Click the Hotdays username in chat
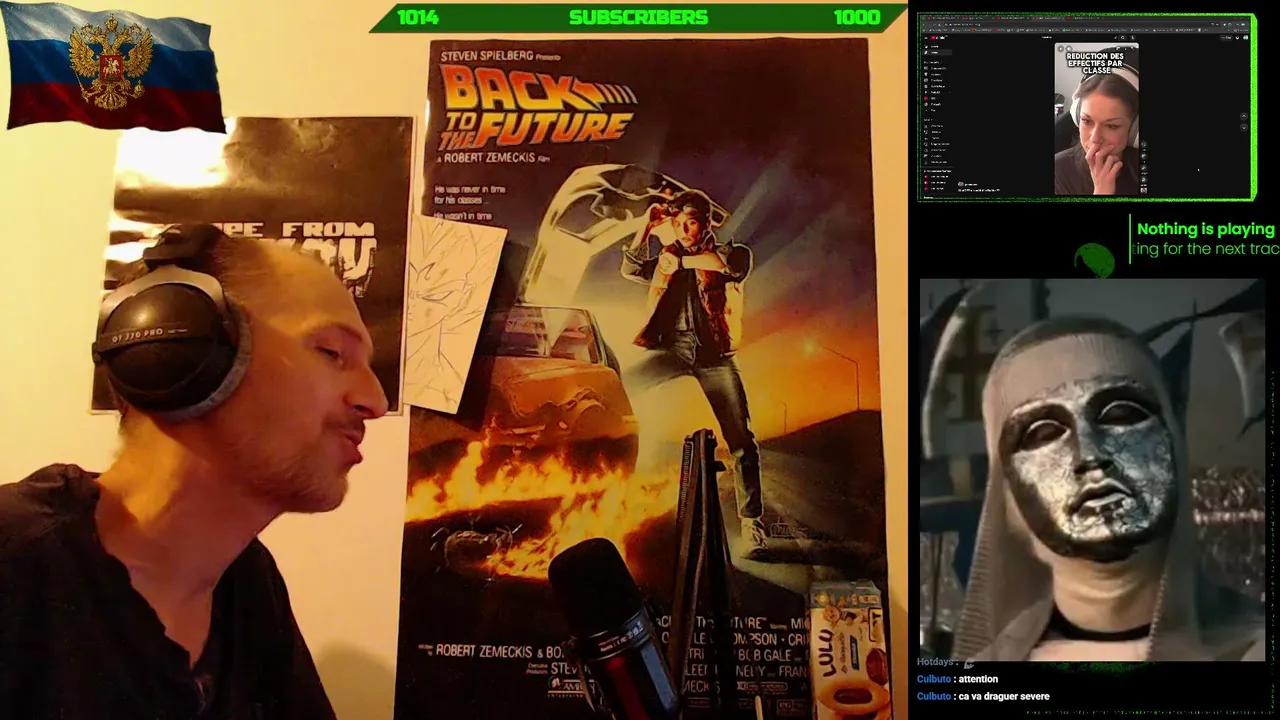The width and height of the screenshot is (1280, 720). point(936,662)
